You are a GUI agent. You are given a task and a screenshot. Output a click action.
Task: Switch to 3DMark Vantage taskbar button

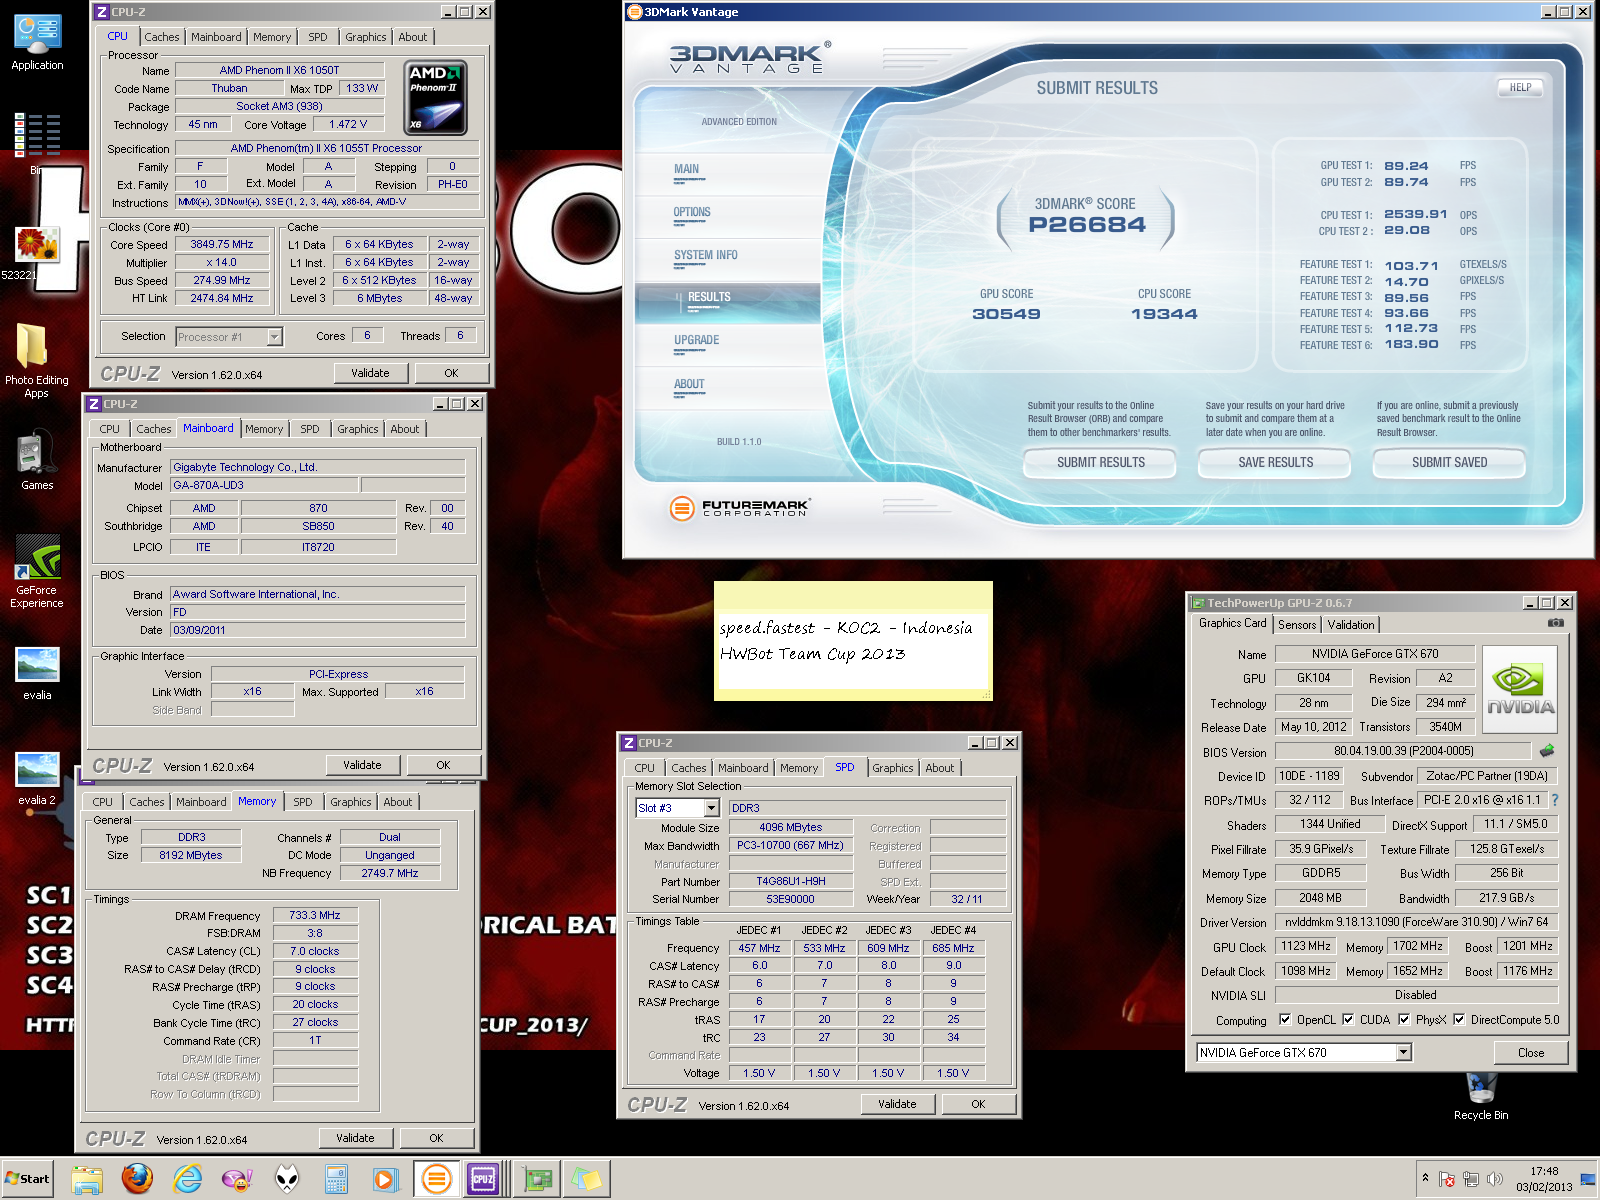436,1179
